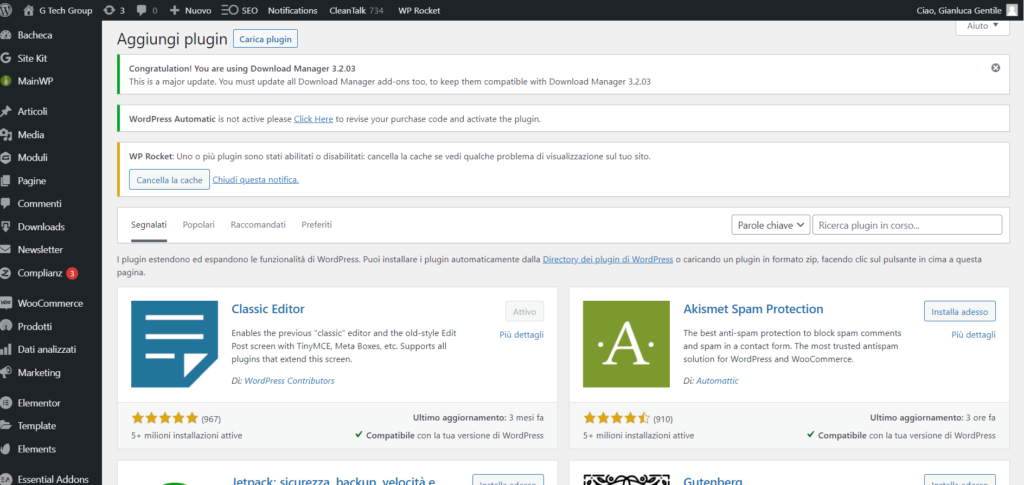
Task: Click Chiudi questa notifica link
Action: [x=255, y=180]
